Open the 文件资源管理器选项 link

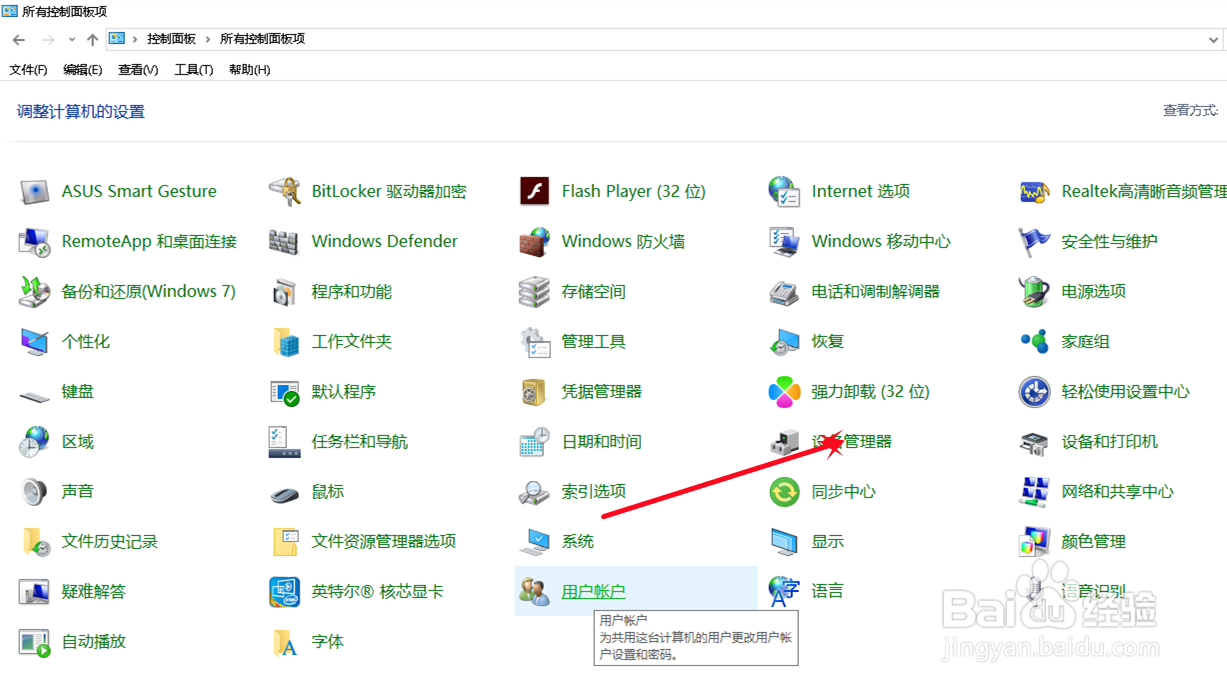pyautogui.click(x=384, y=542)
